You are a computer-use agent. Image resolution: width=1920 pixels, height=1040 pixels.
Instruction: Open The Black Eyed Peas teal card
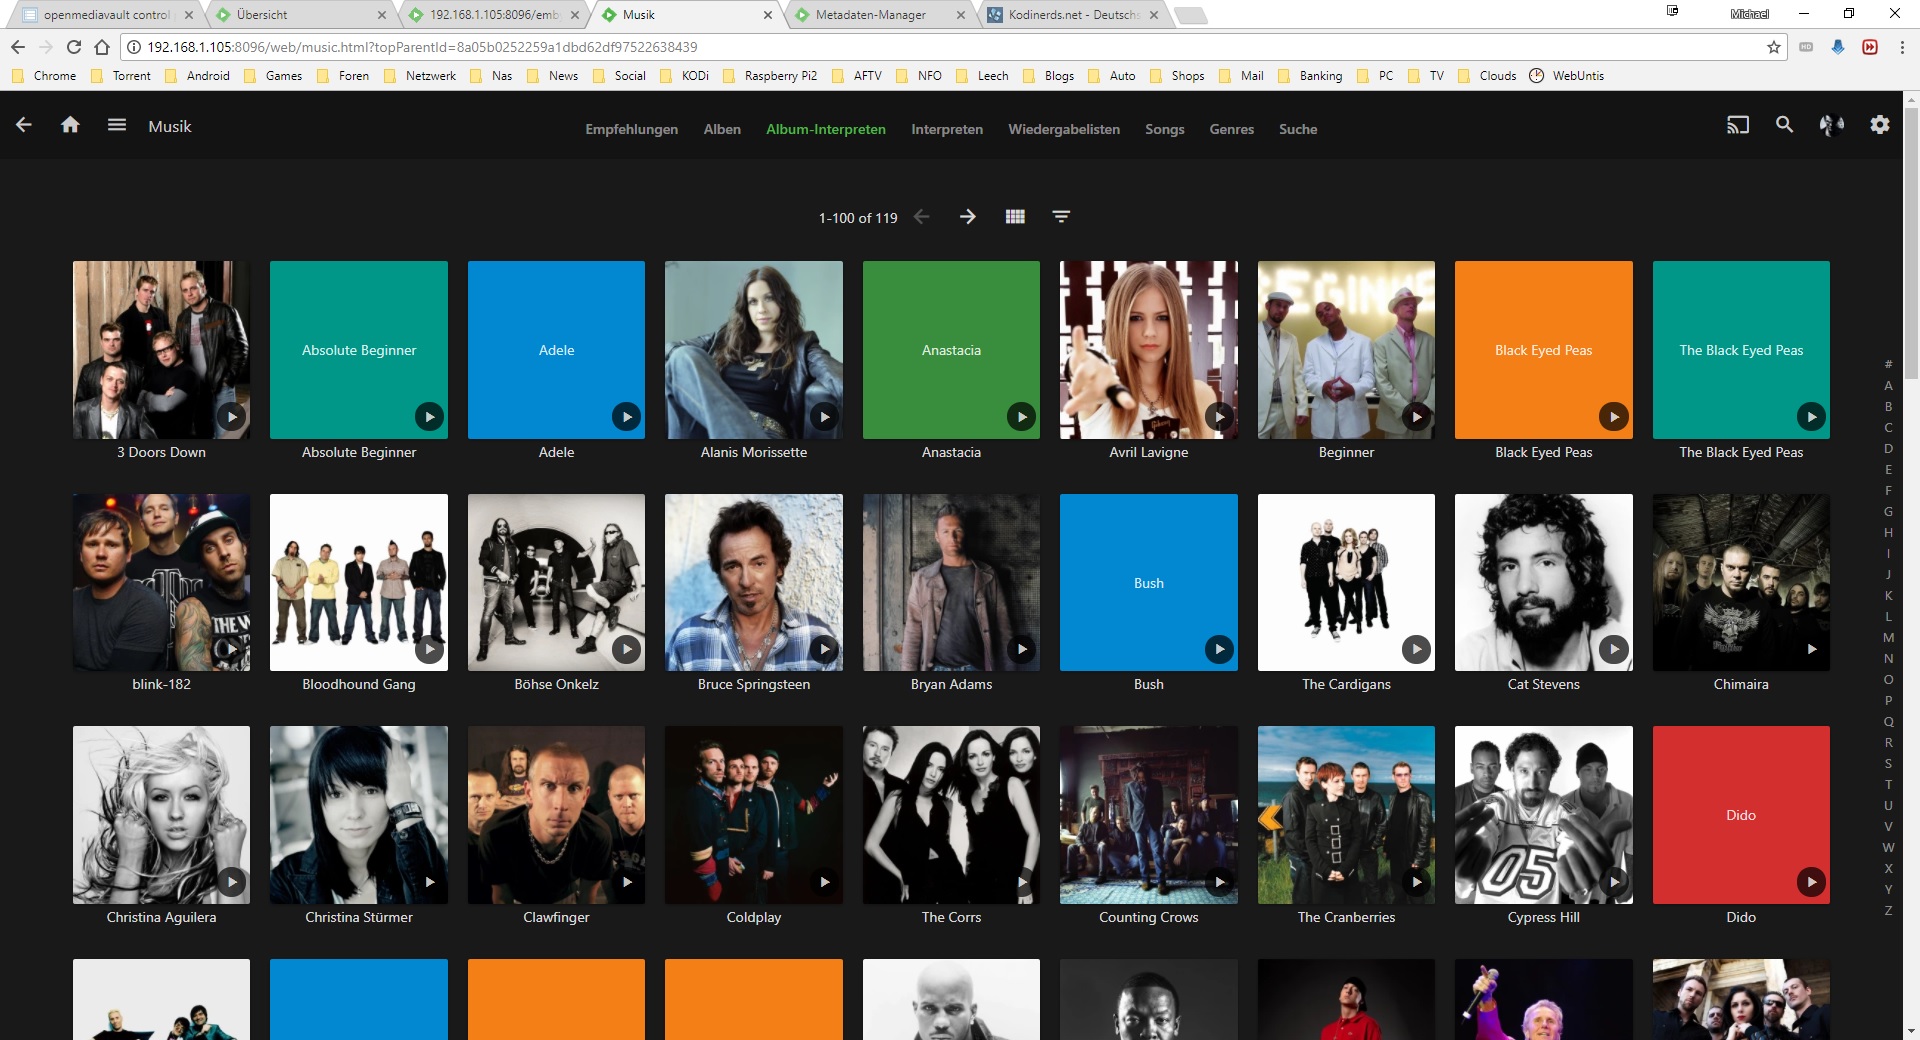pyautogui.click(x=1741, y=350)
